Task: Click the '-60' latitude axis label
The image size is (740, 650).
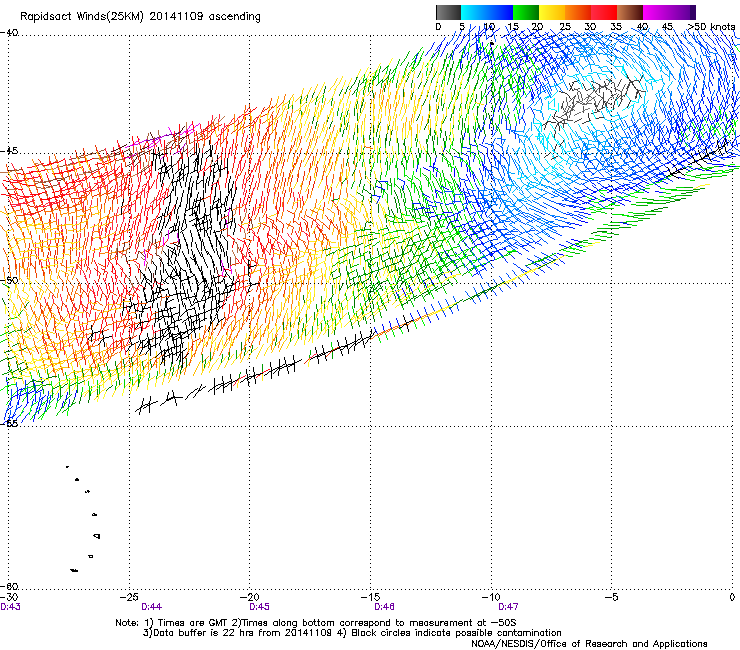Action: pos(9,586)
